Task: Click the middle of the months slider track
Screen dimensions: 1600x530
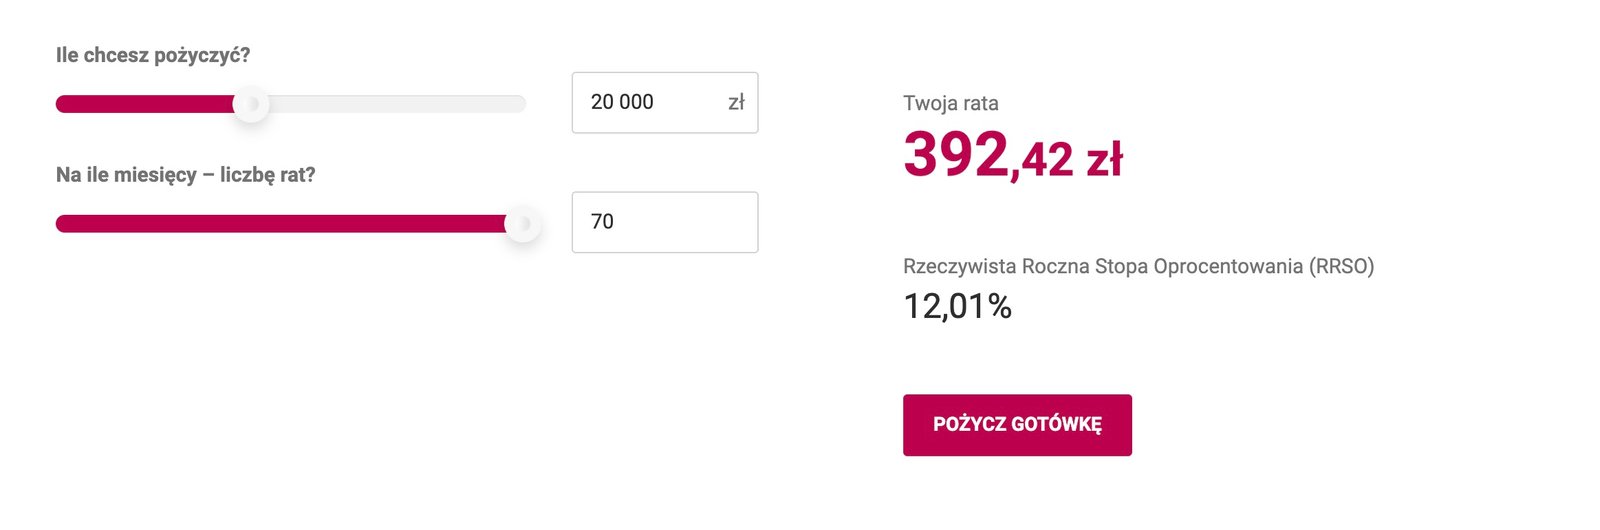Action: point(290,223)
